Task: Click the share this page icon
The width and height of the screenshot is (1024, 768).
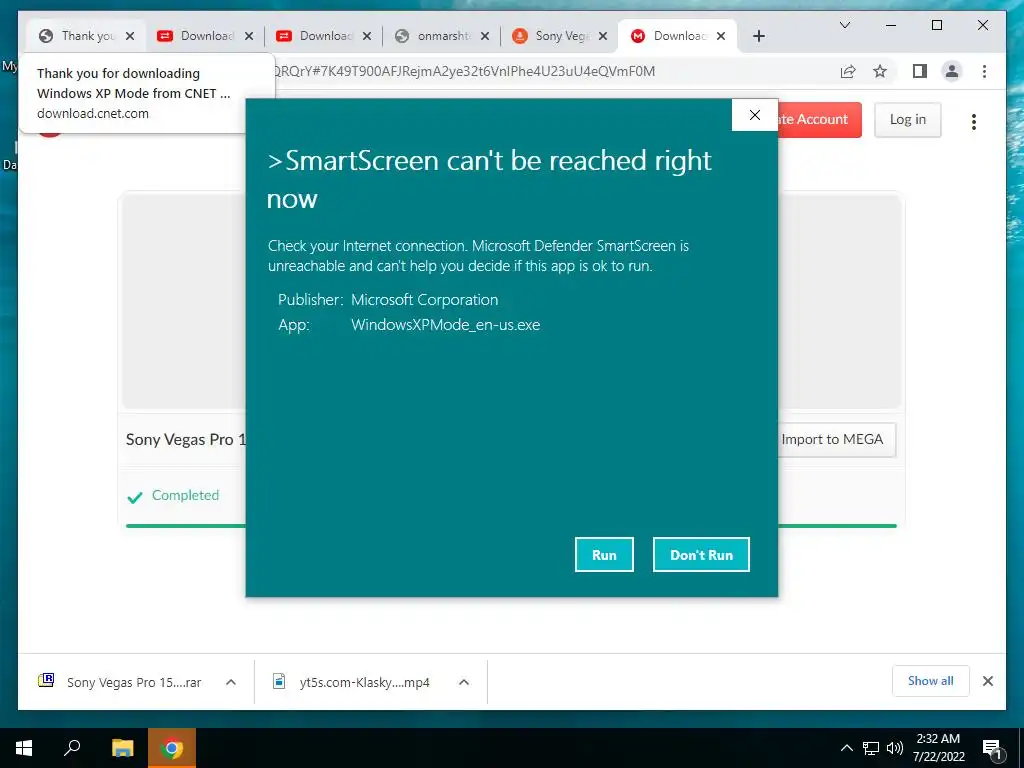Action: click(848, 71)
